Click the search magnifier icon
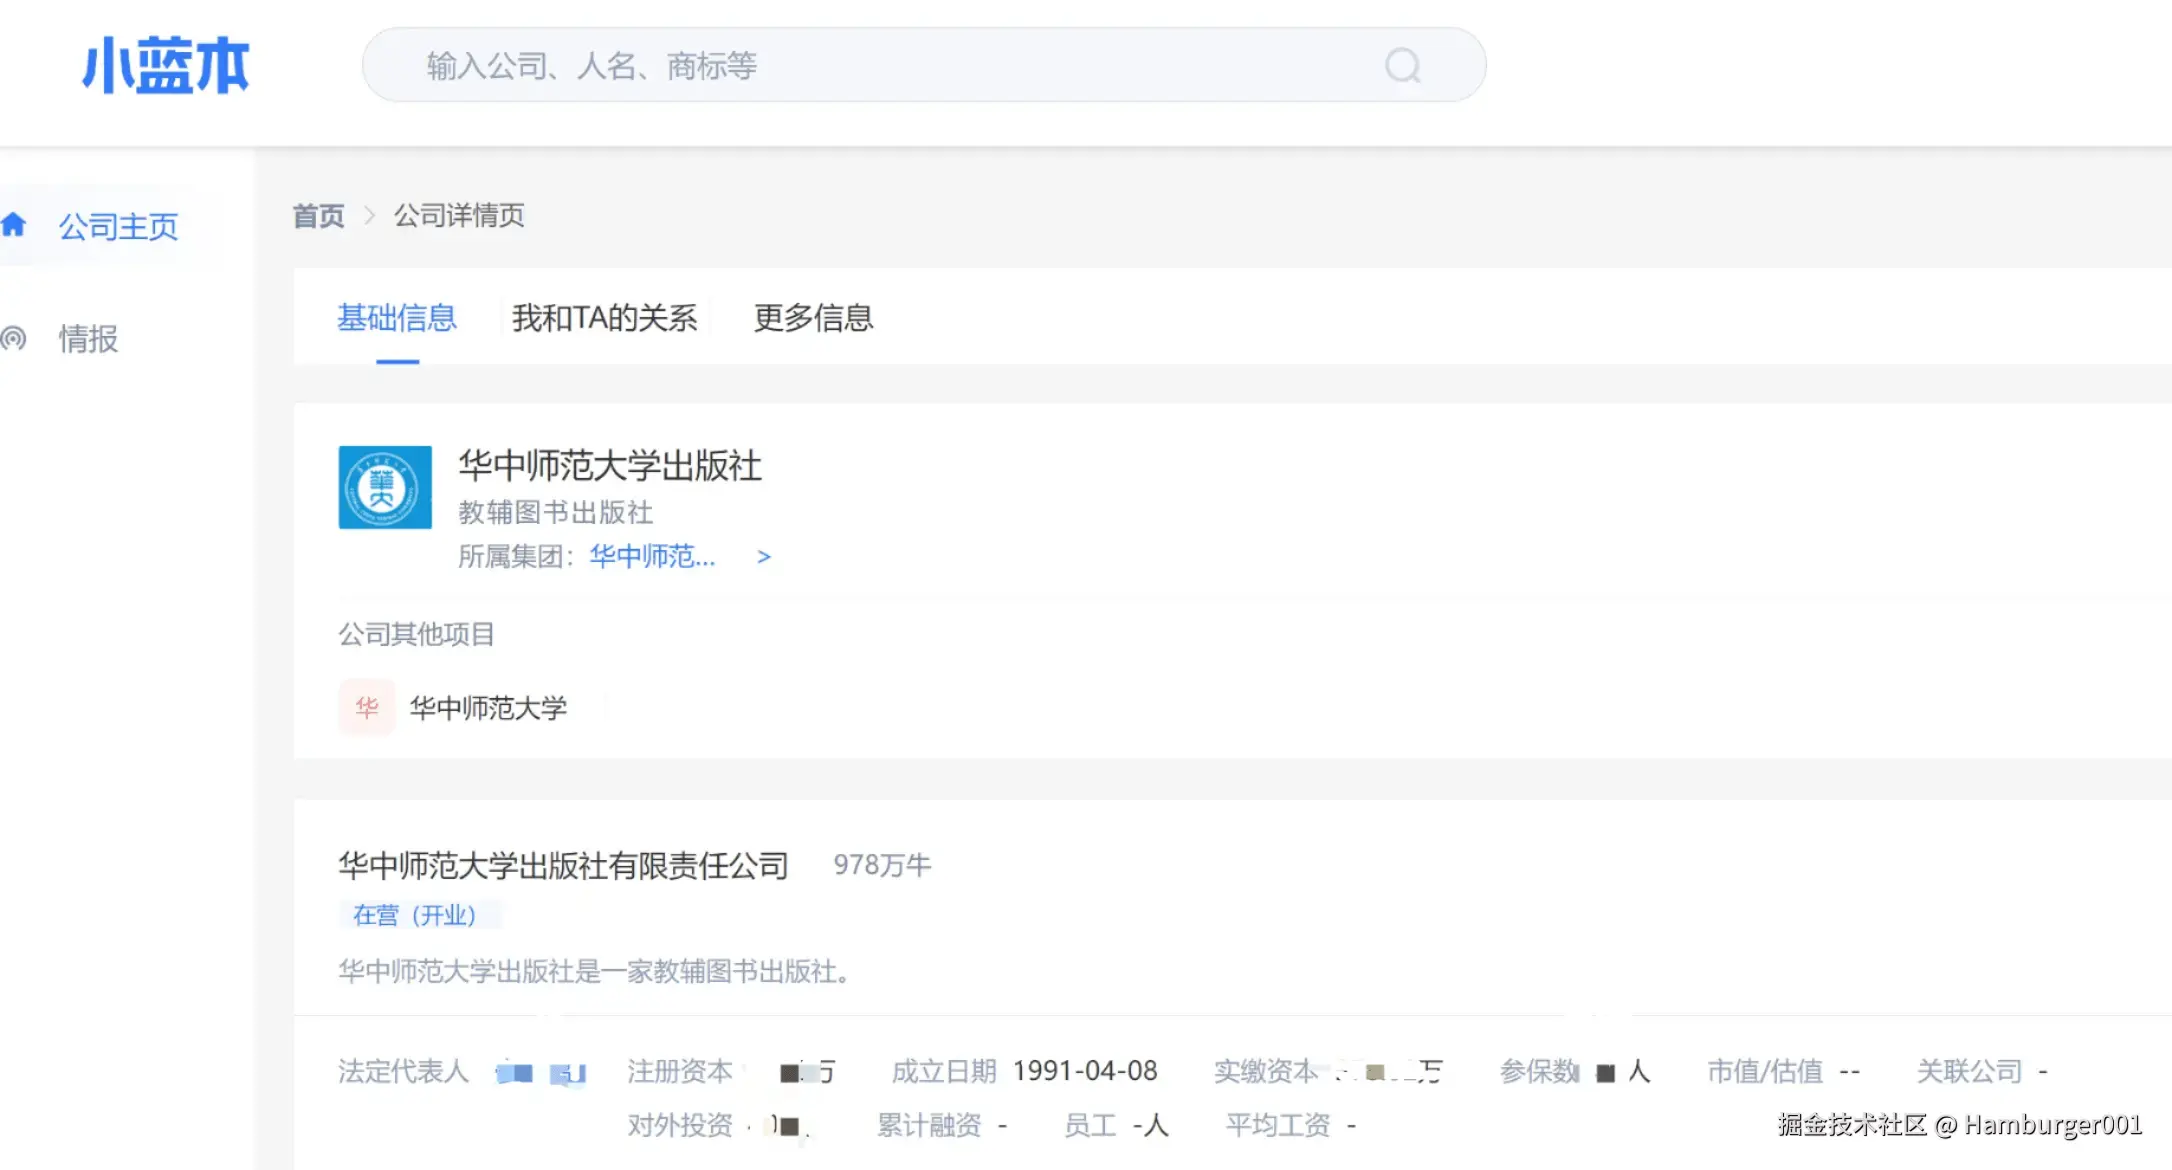This screenshot has width=2172, height=1170. [1402, 66]
